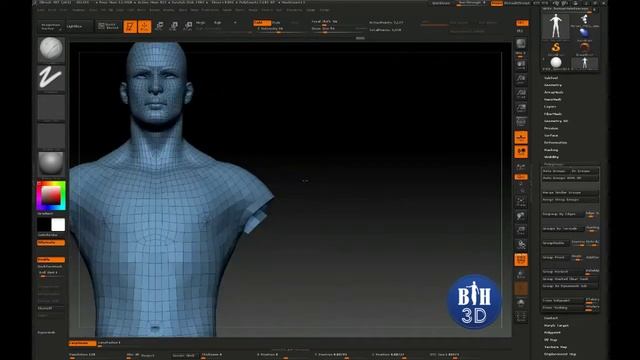The height and width of the screenshot is (360, 640).
Task: Click the color picker square
Action: pos(51,196)
